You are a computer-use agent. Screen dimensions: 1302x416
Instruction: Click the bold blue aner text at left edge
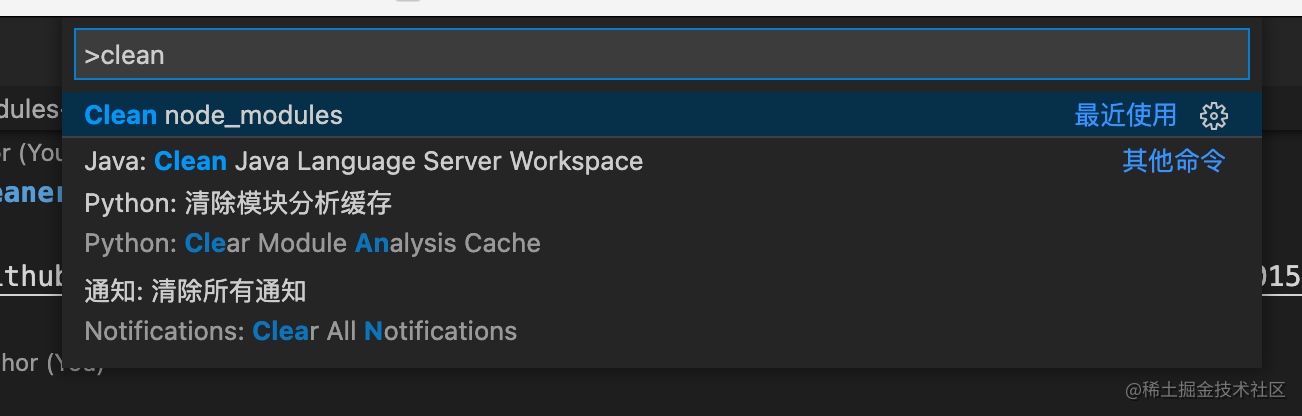(x=30, y=193)
